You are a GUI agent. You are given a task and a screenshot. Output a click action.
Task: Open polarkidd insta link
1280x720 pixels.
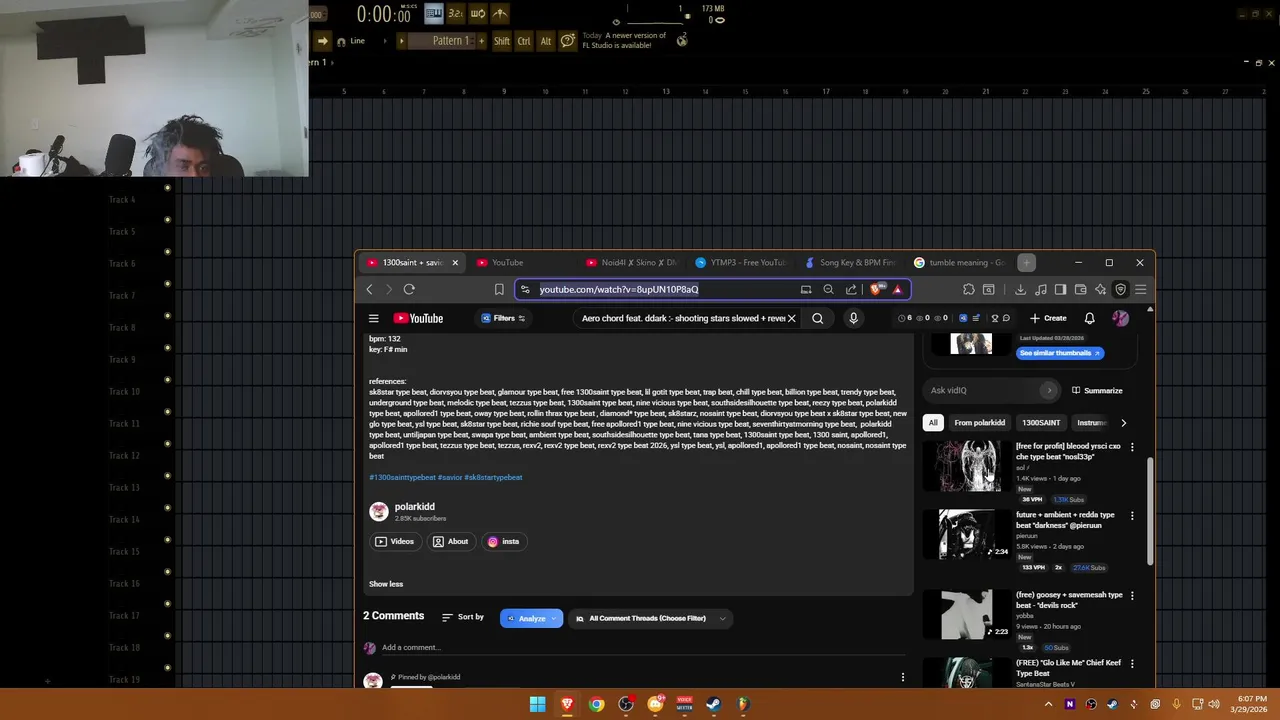tap(503, 541)
